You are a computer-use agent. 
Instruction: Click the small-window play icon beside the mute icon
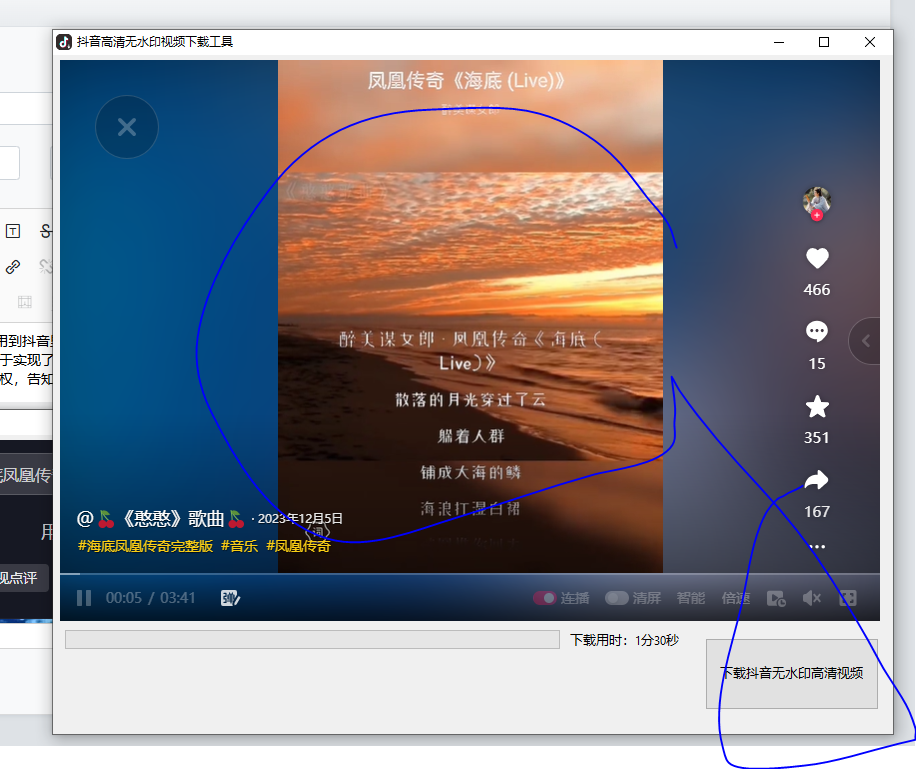(x=776, y=598)
